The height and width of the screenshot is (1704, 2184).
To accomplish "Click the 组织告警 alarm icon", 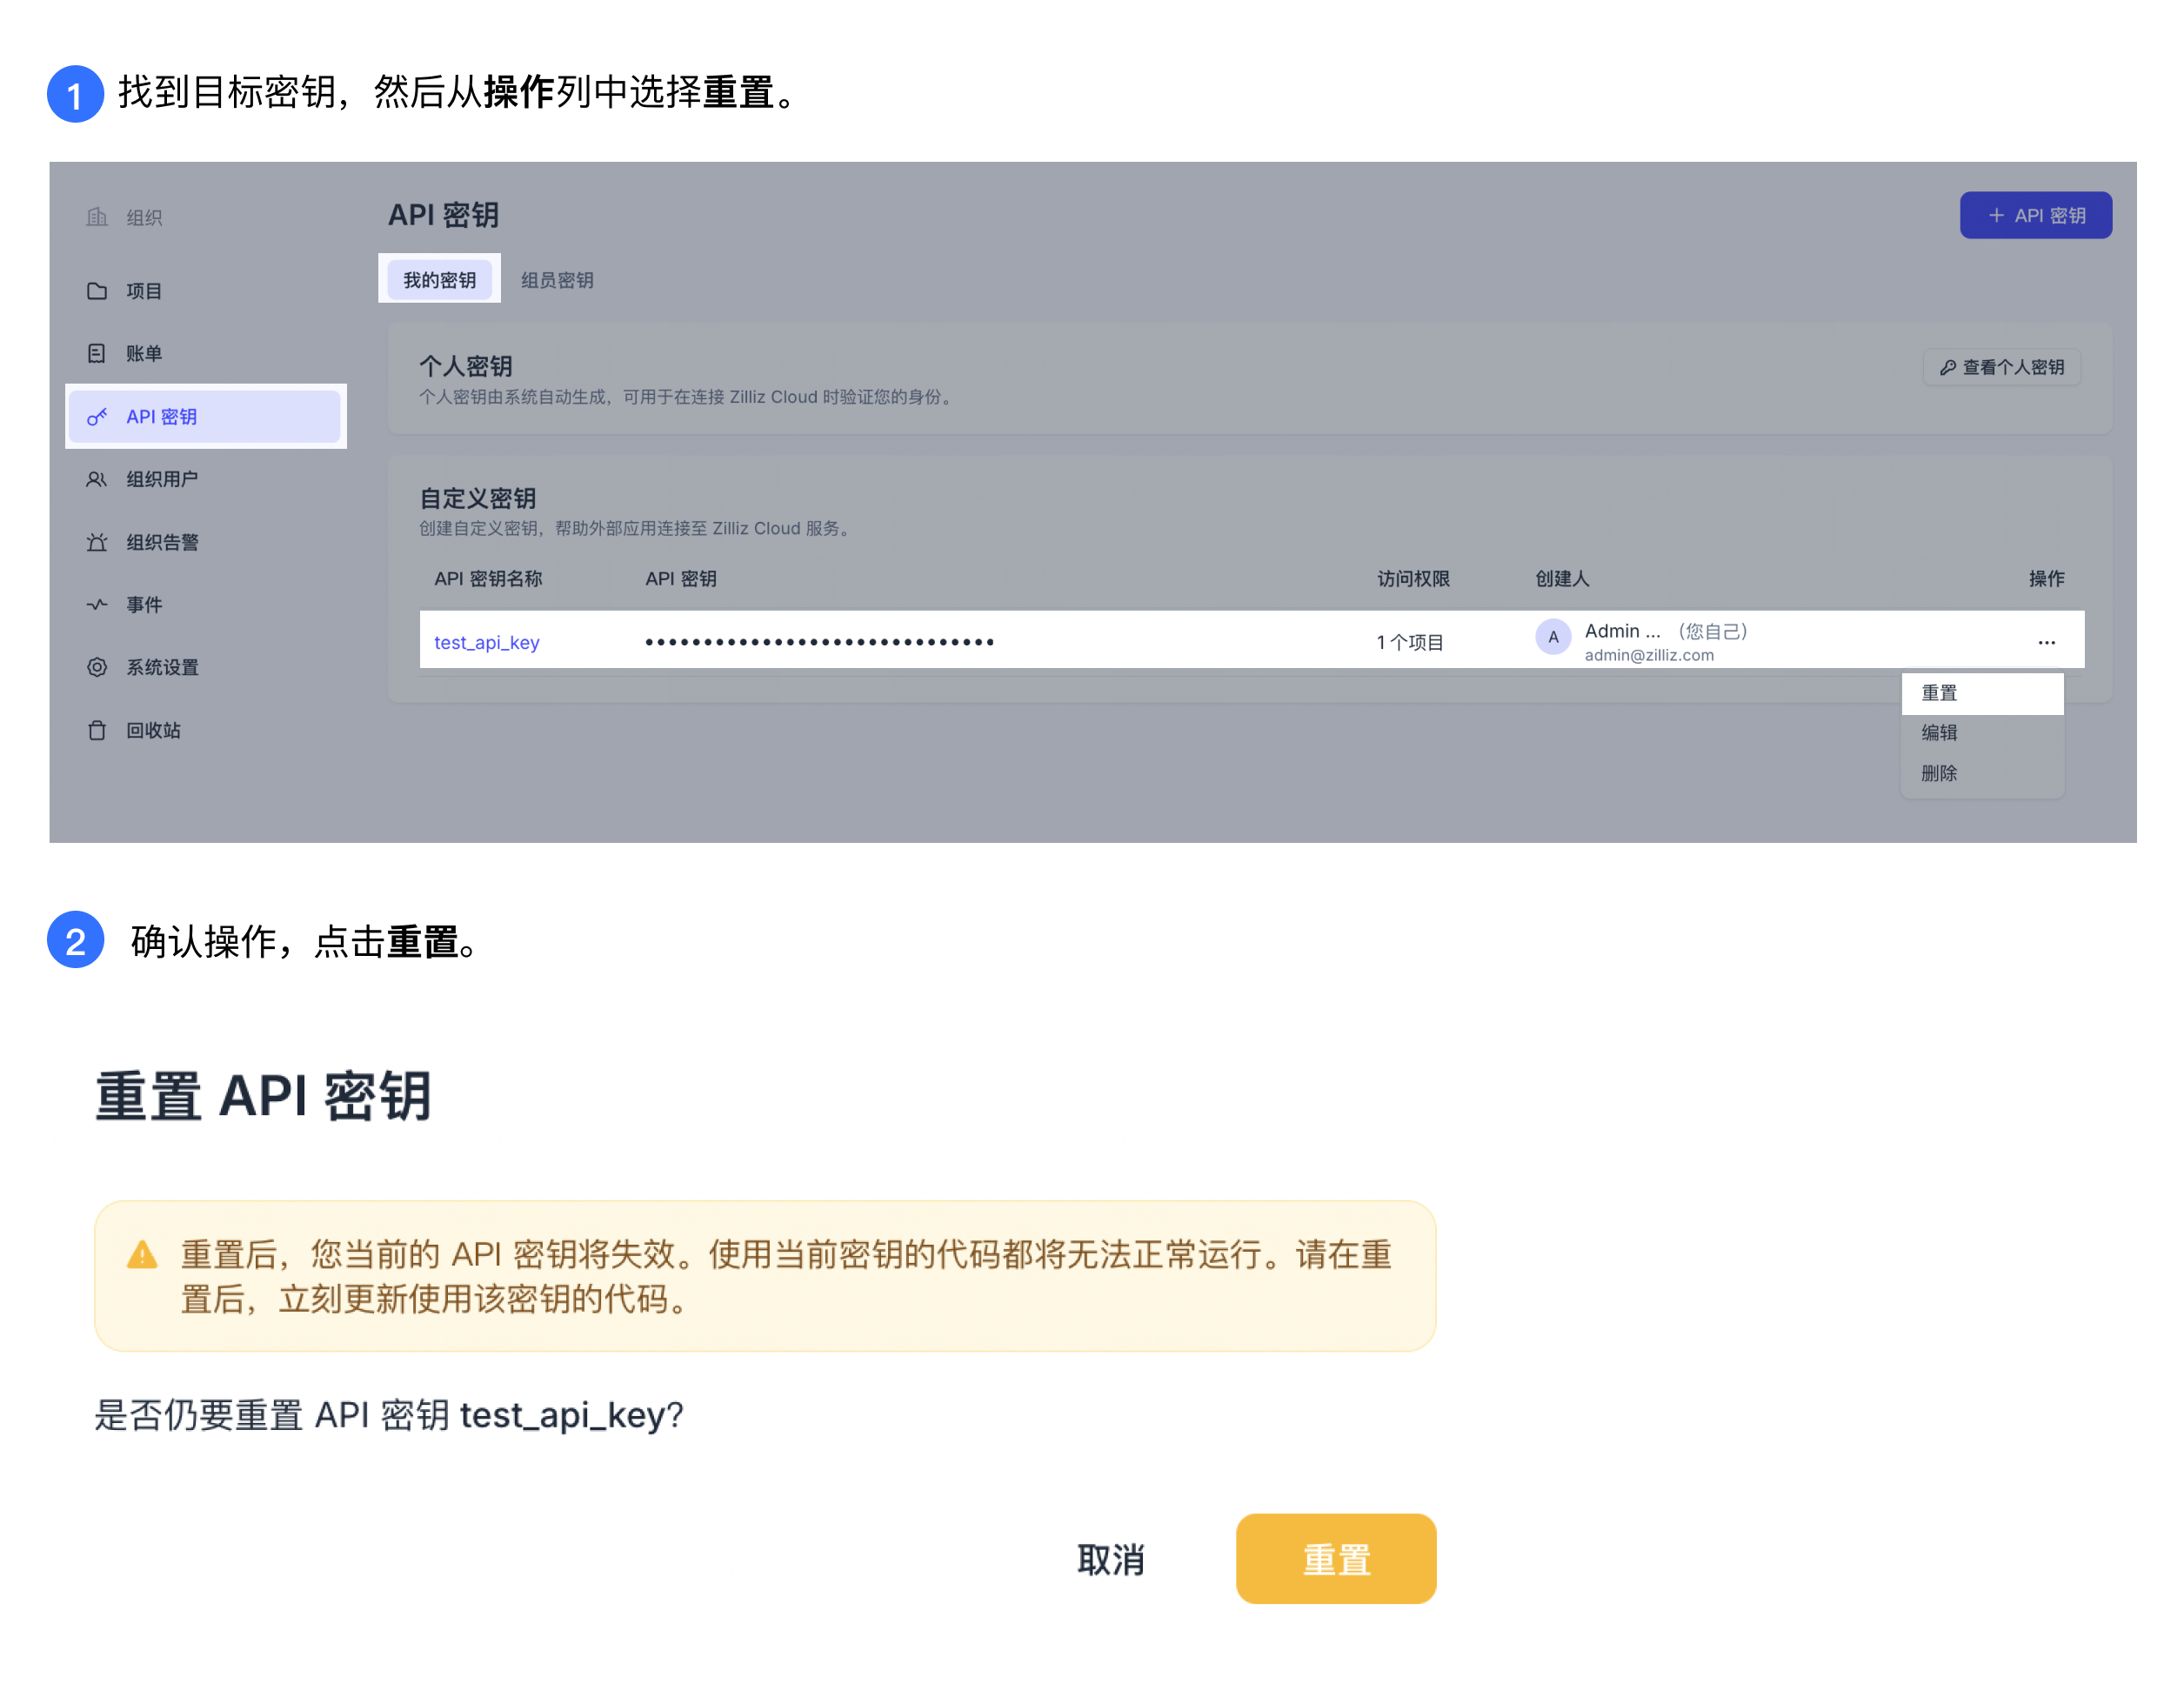I will (x=97, y=543).
